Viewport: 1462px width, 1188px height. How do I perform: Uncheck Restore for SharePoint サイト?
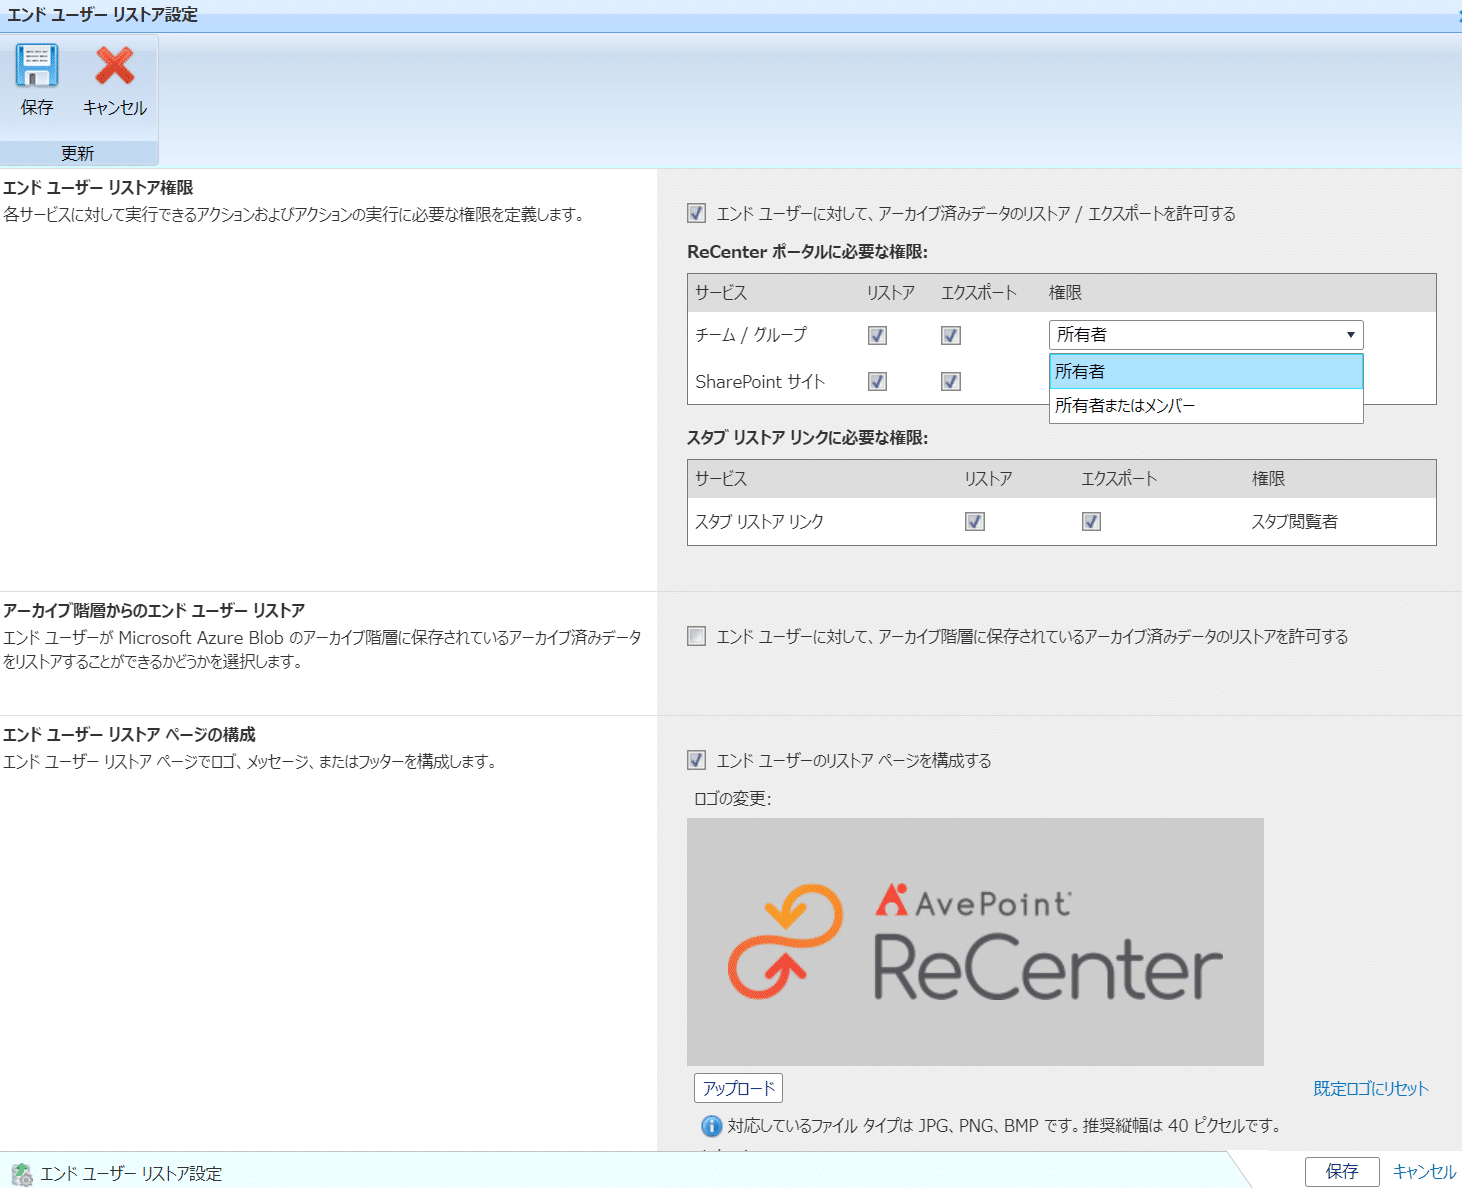pyautogui.click(x=877, y=381)
